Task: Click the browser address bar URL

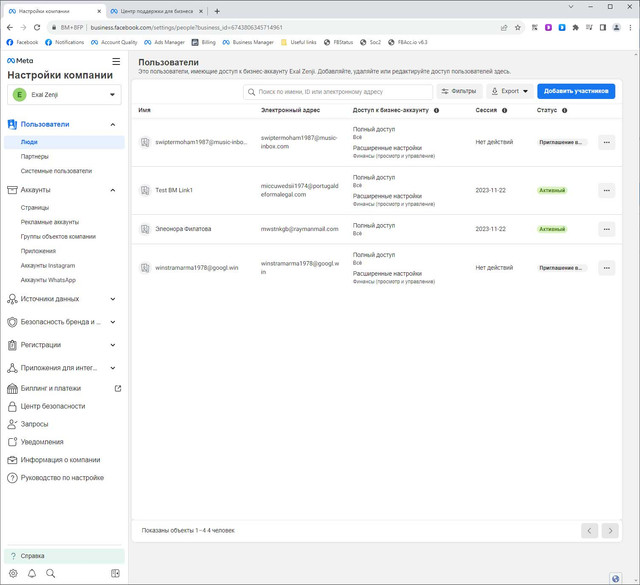Action: coord(187,27)
